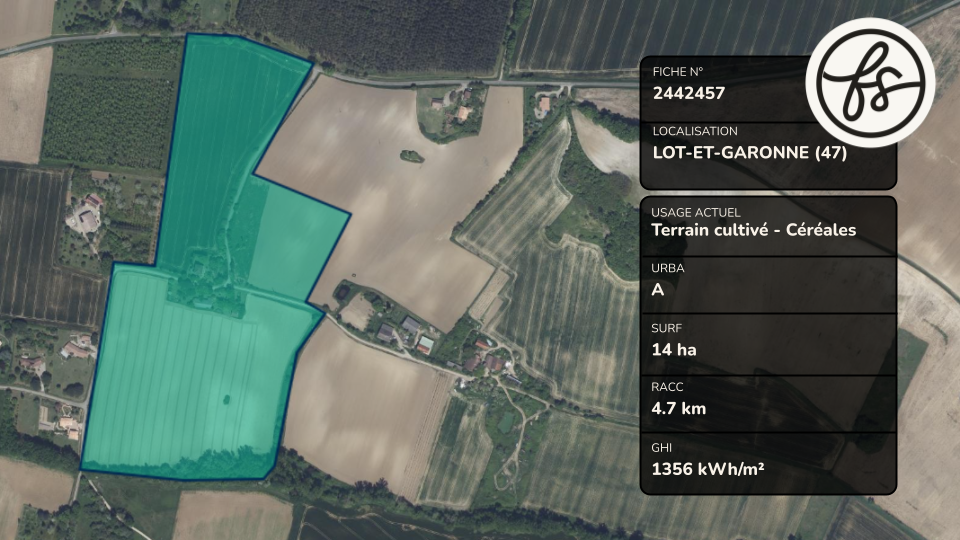
Task: Click the 4.7 km connection distance
Action: (679, 408)
